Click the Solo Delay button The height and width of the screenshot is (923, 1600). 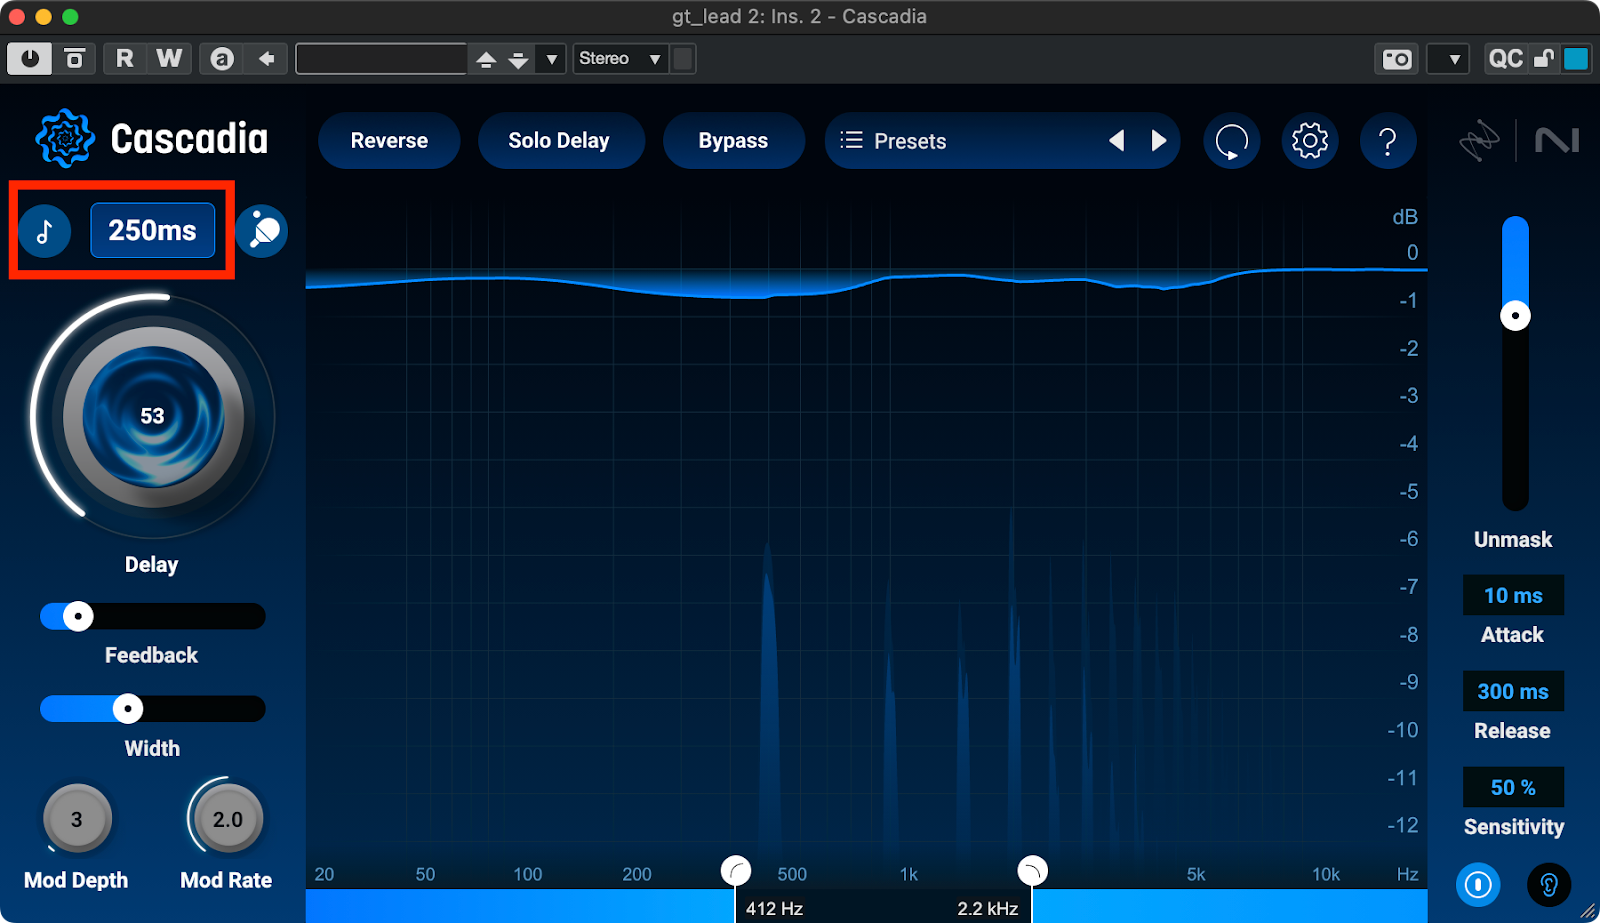[559, 141]
